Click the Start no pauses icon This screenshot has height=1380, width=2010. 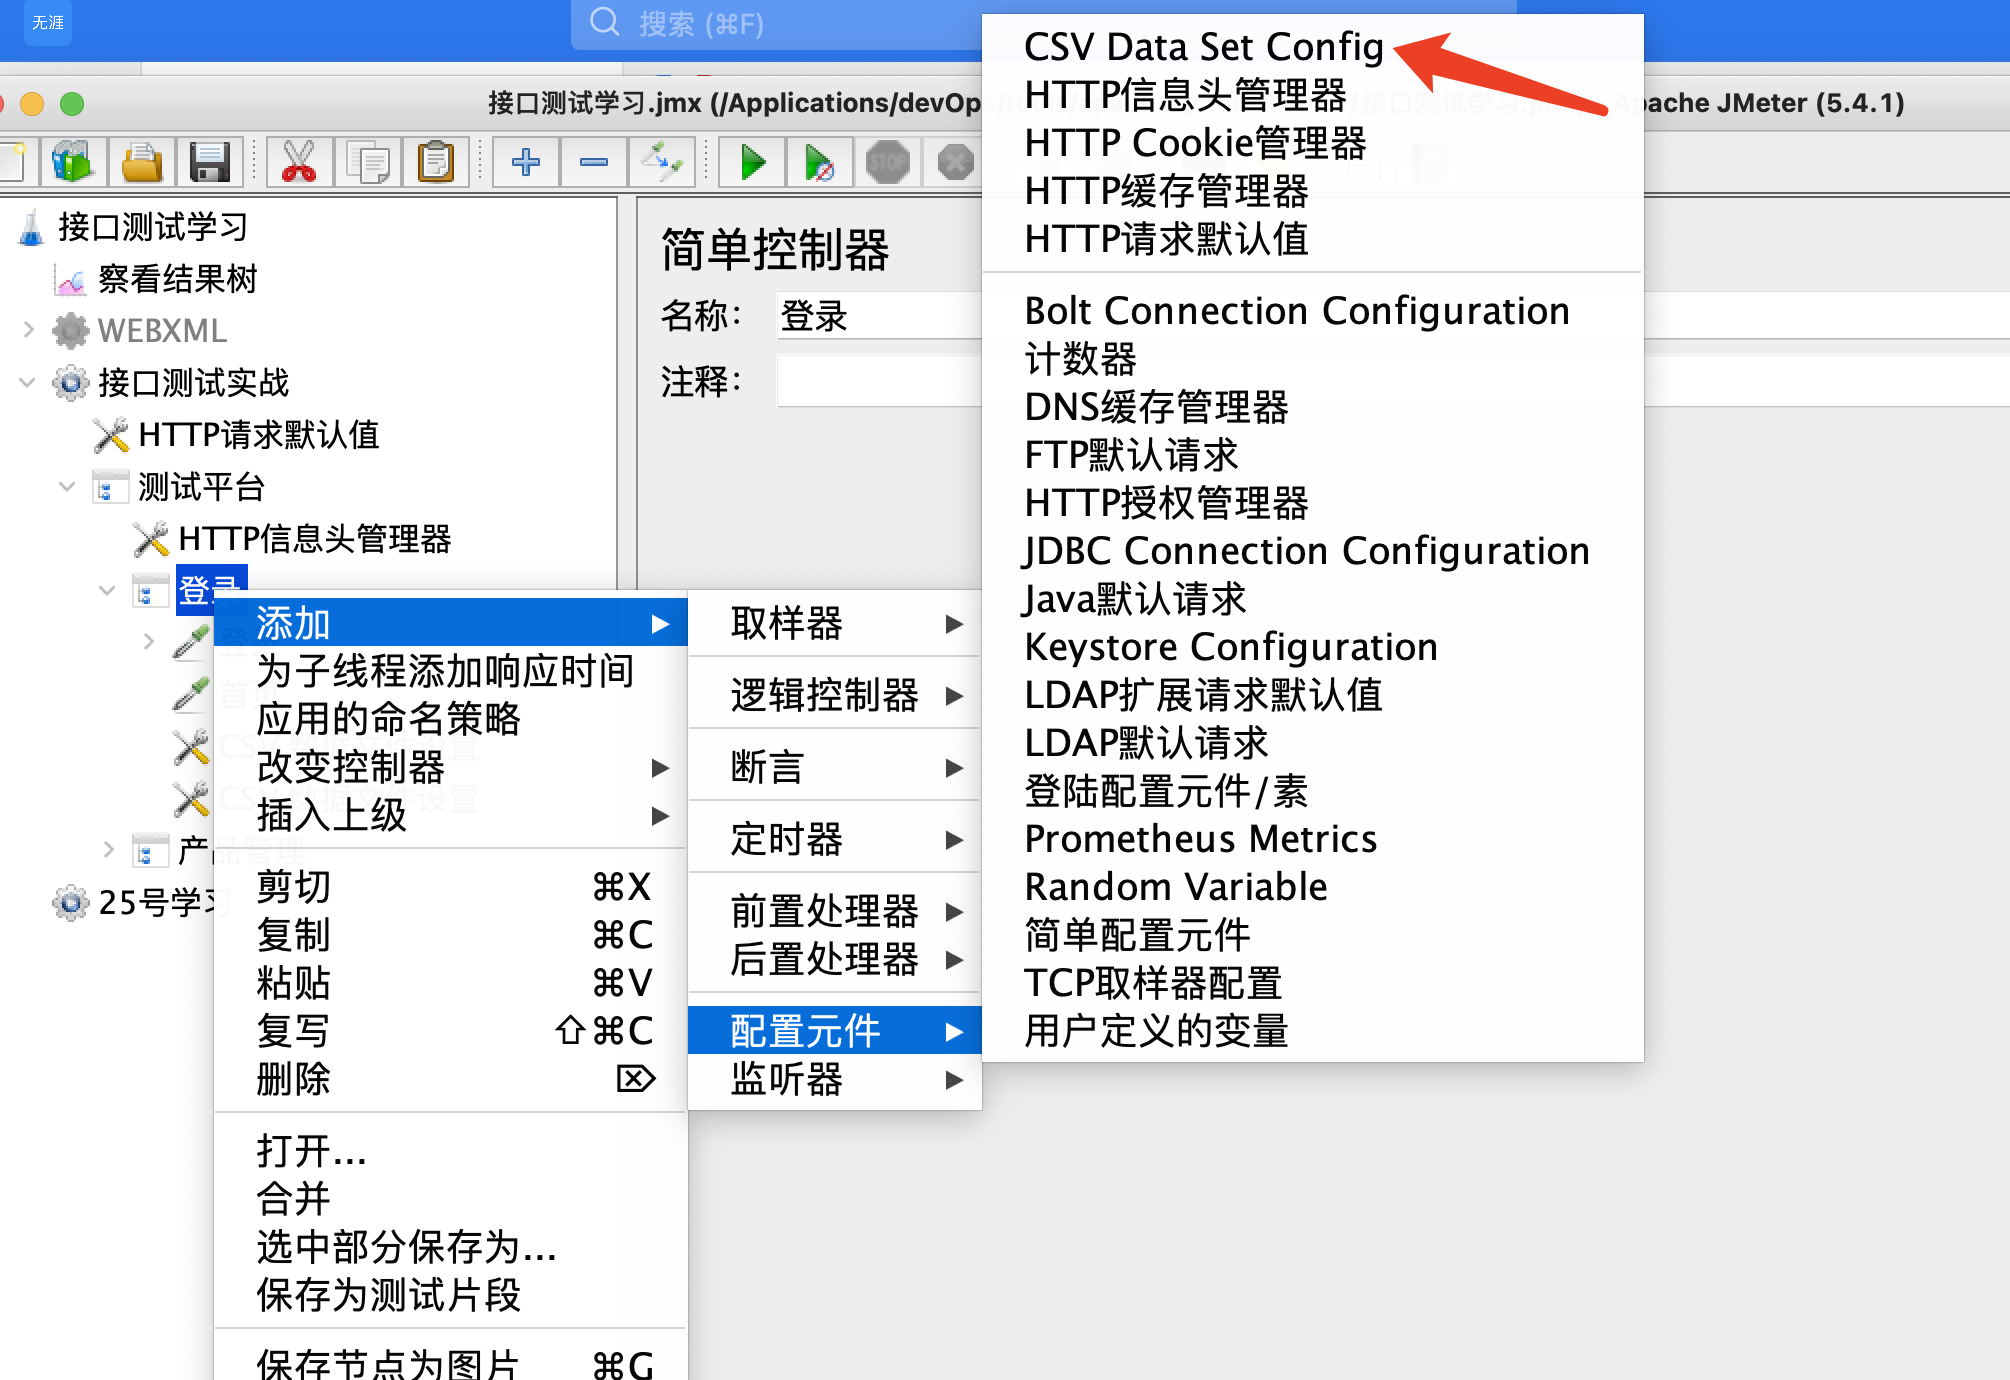[x=819, y=162]
